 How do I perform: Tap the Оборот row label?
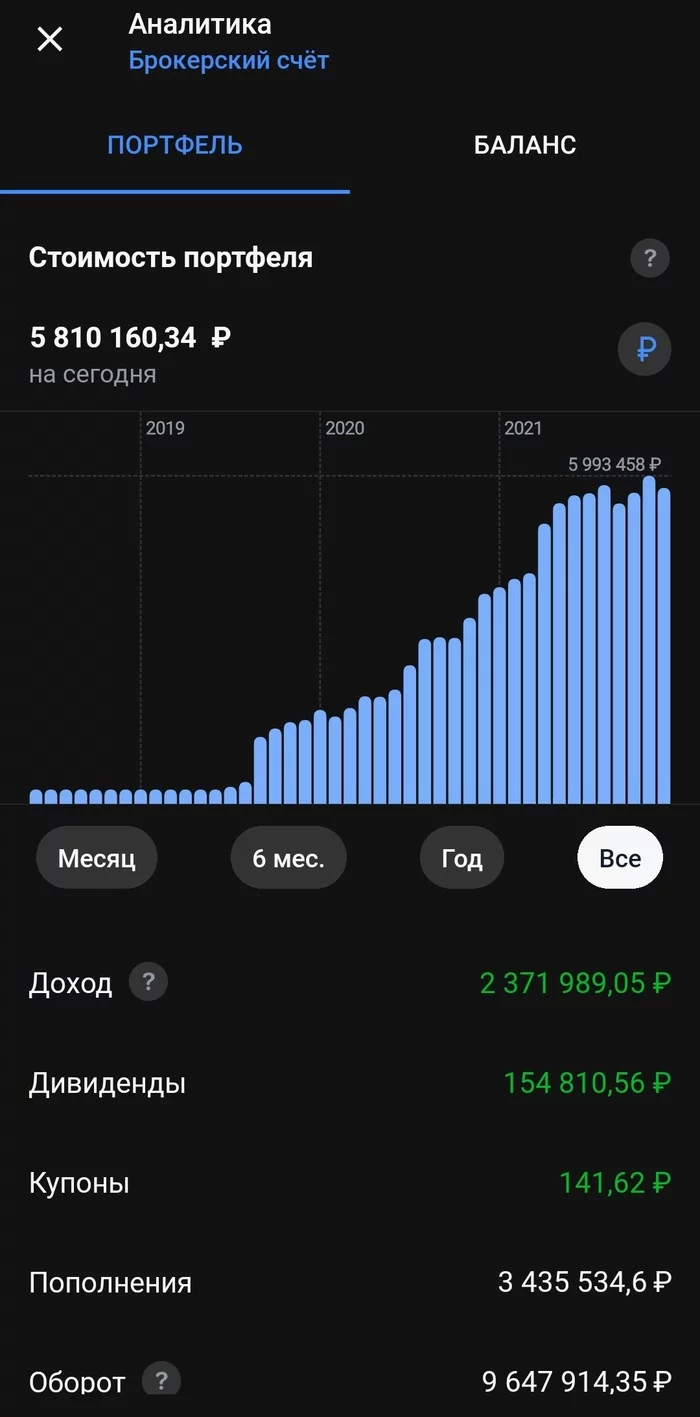77,1383
